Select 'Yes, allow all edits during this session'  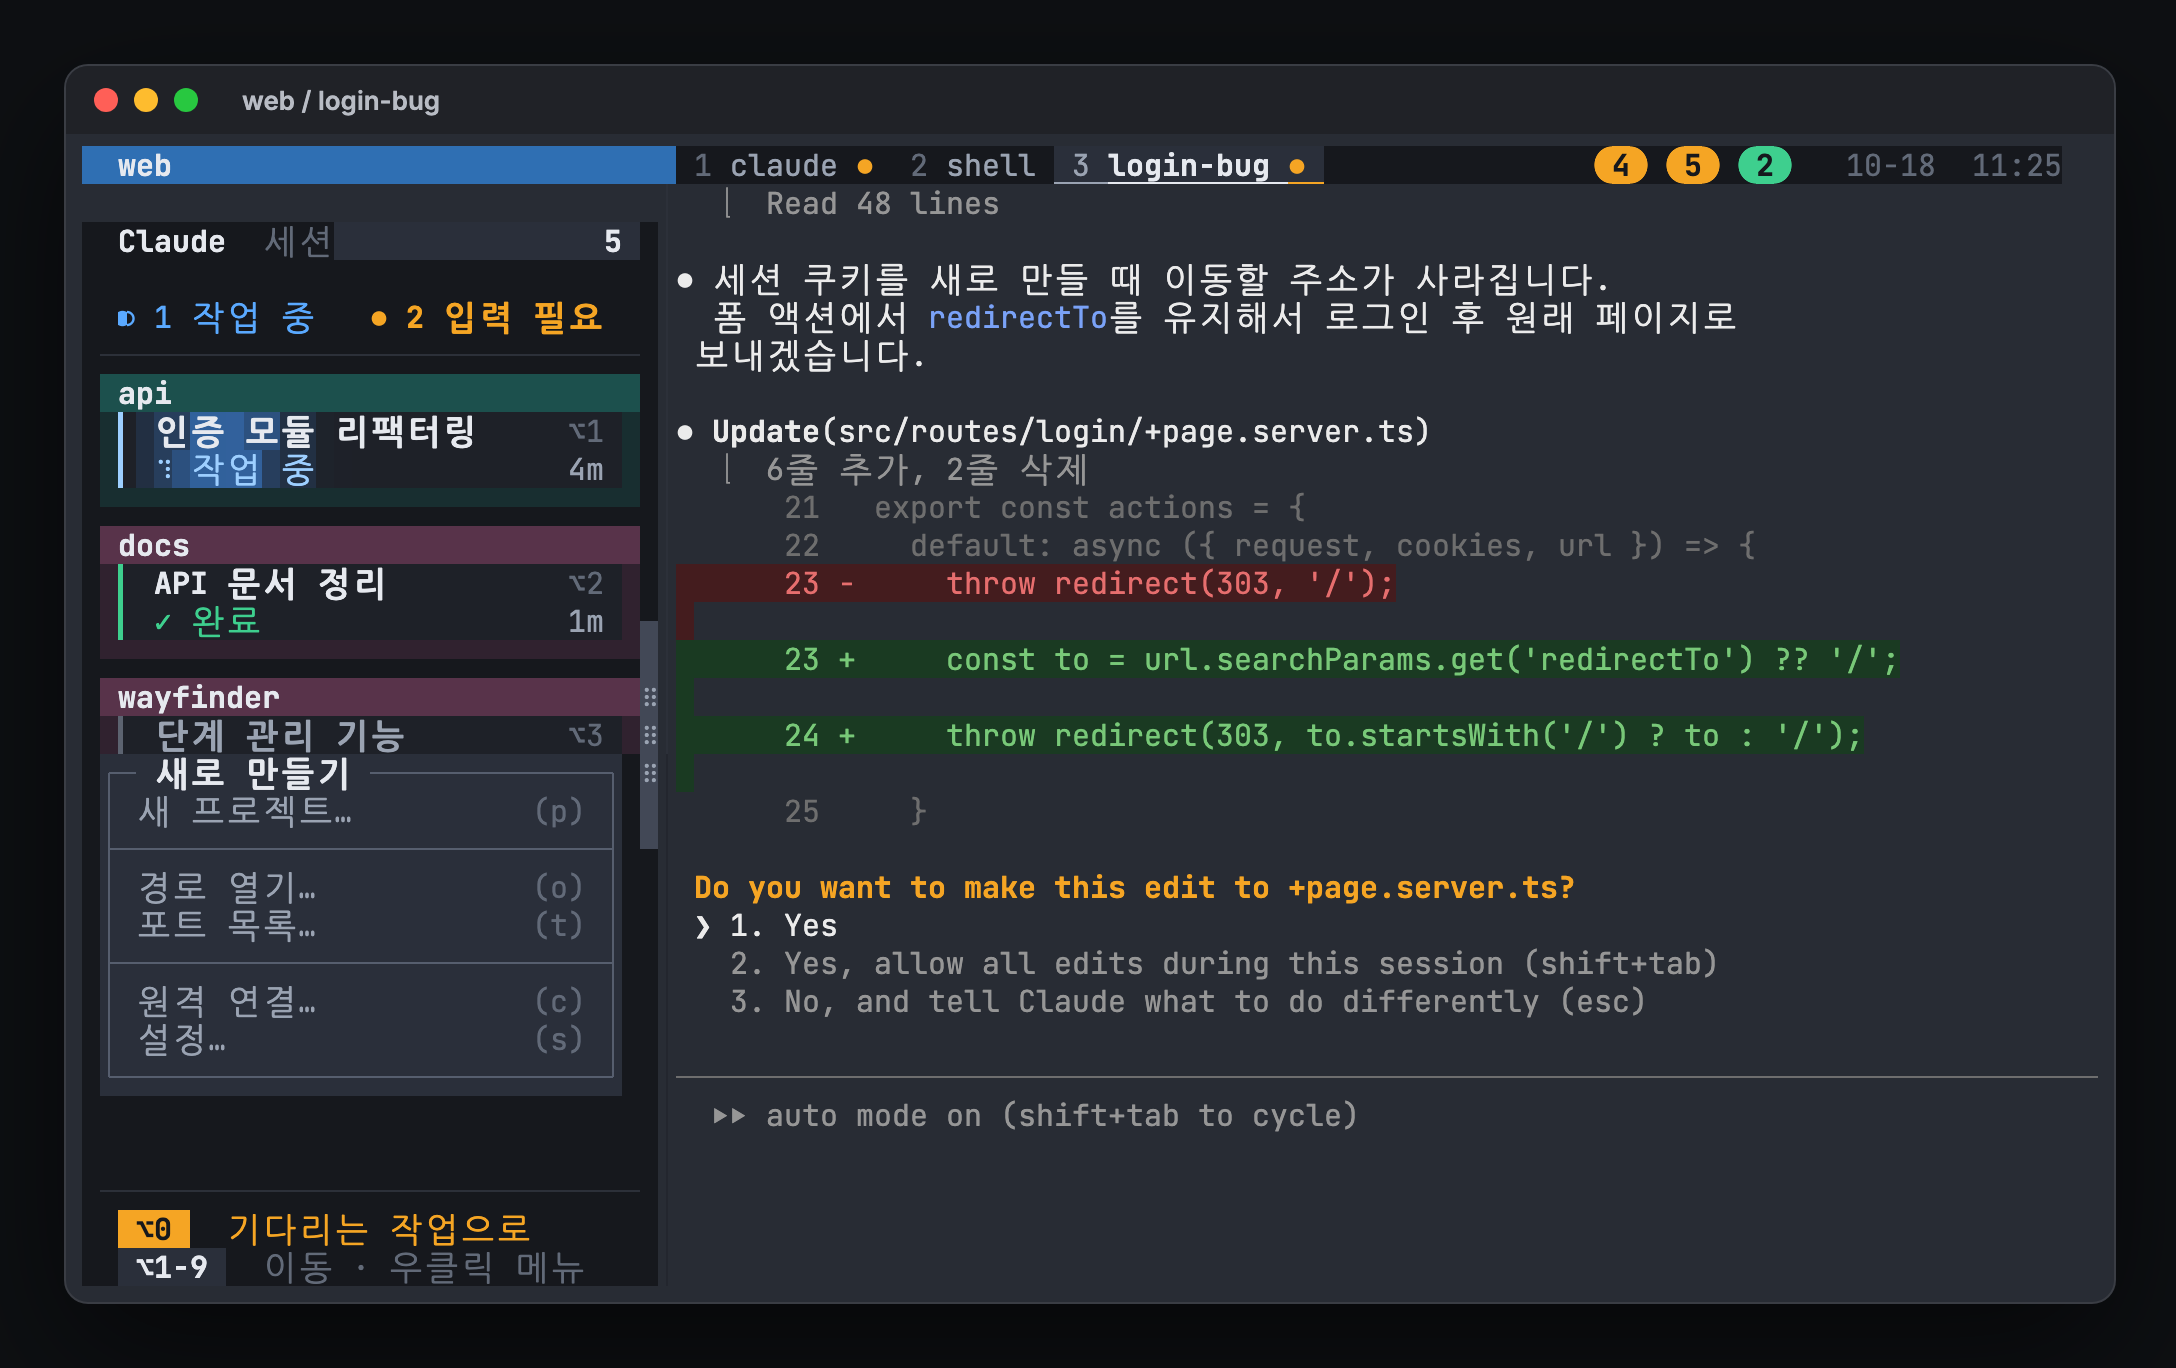[x=1224, y=964]
